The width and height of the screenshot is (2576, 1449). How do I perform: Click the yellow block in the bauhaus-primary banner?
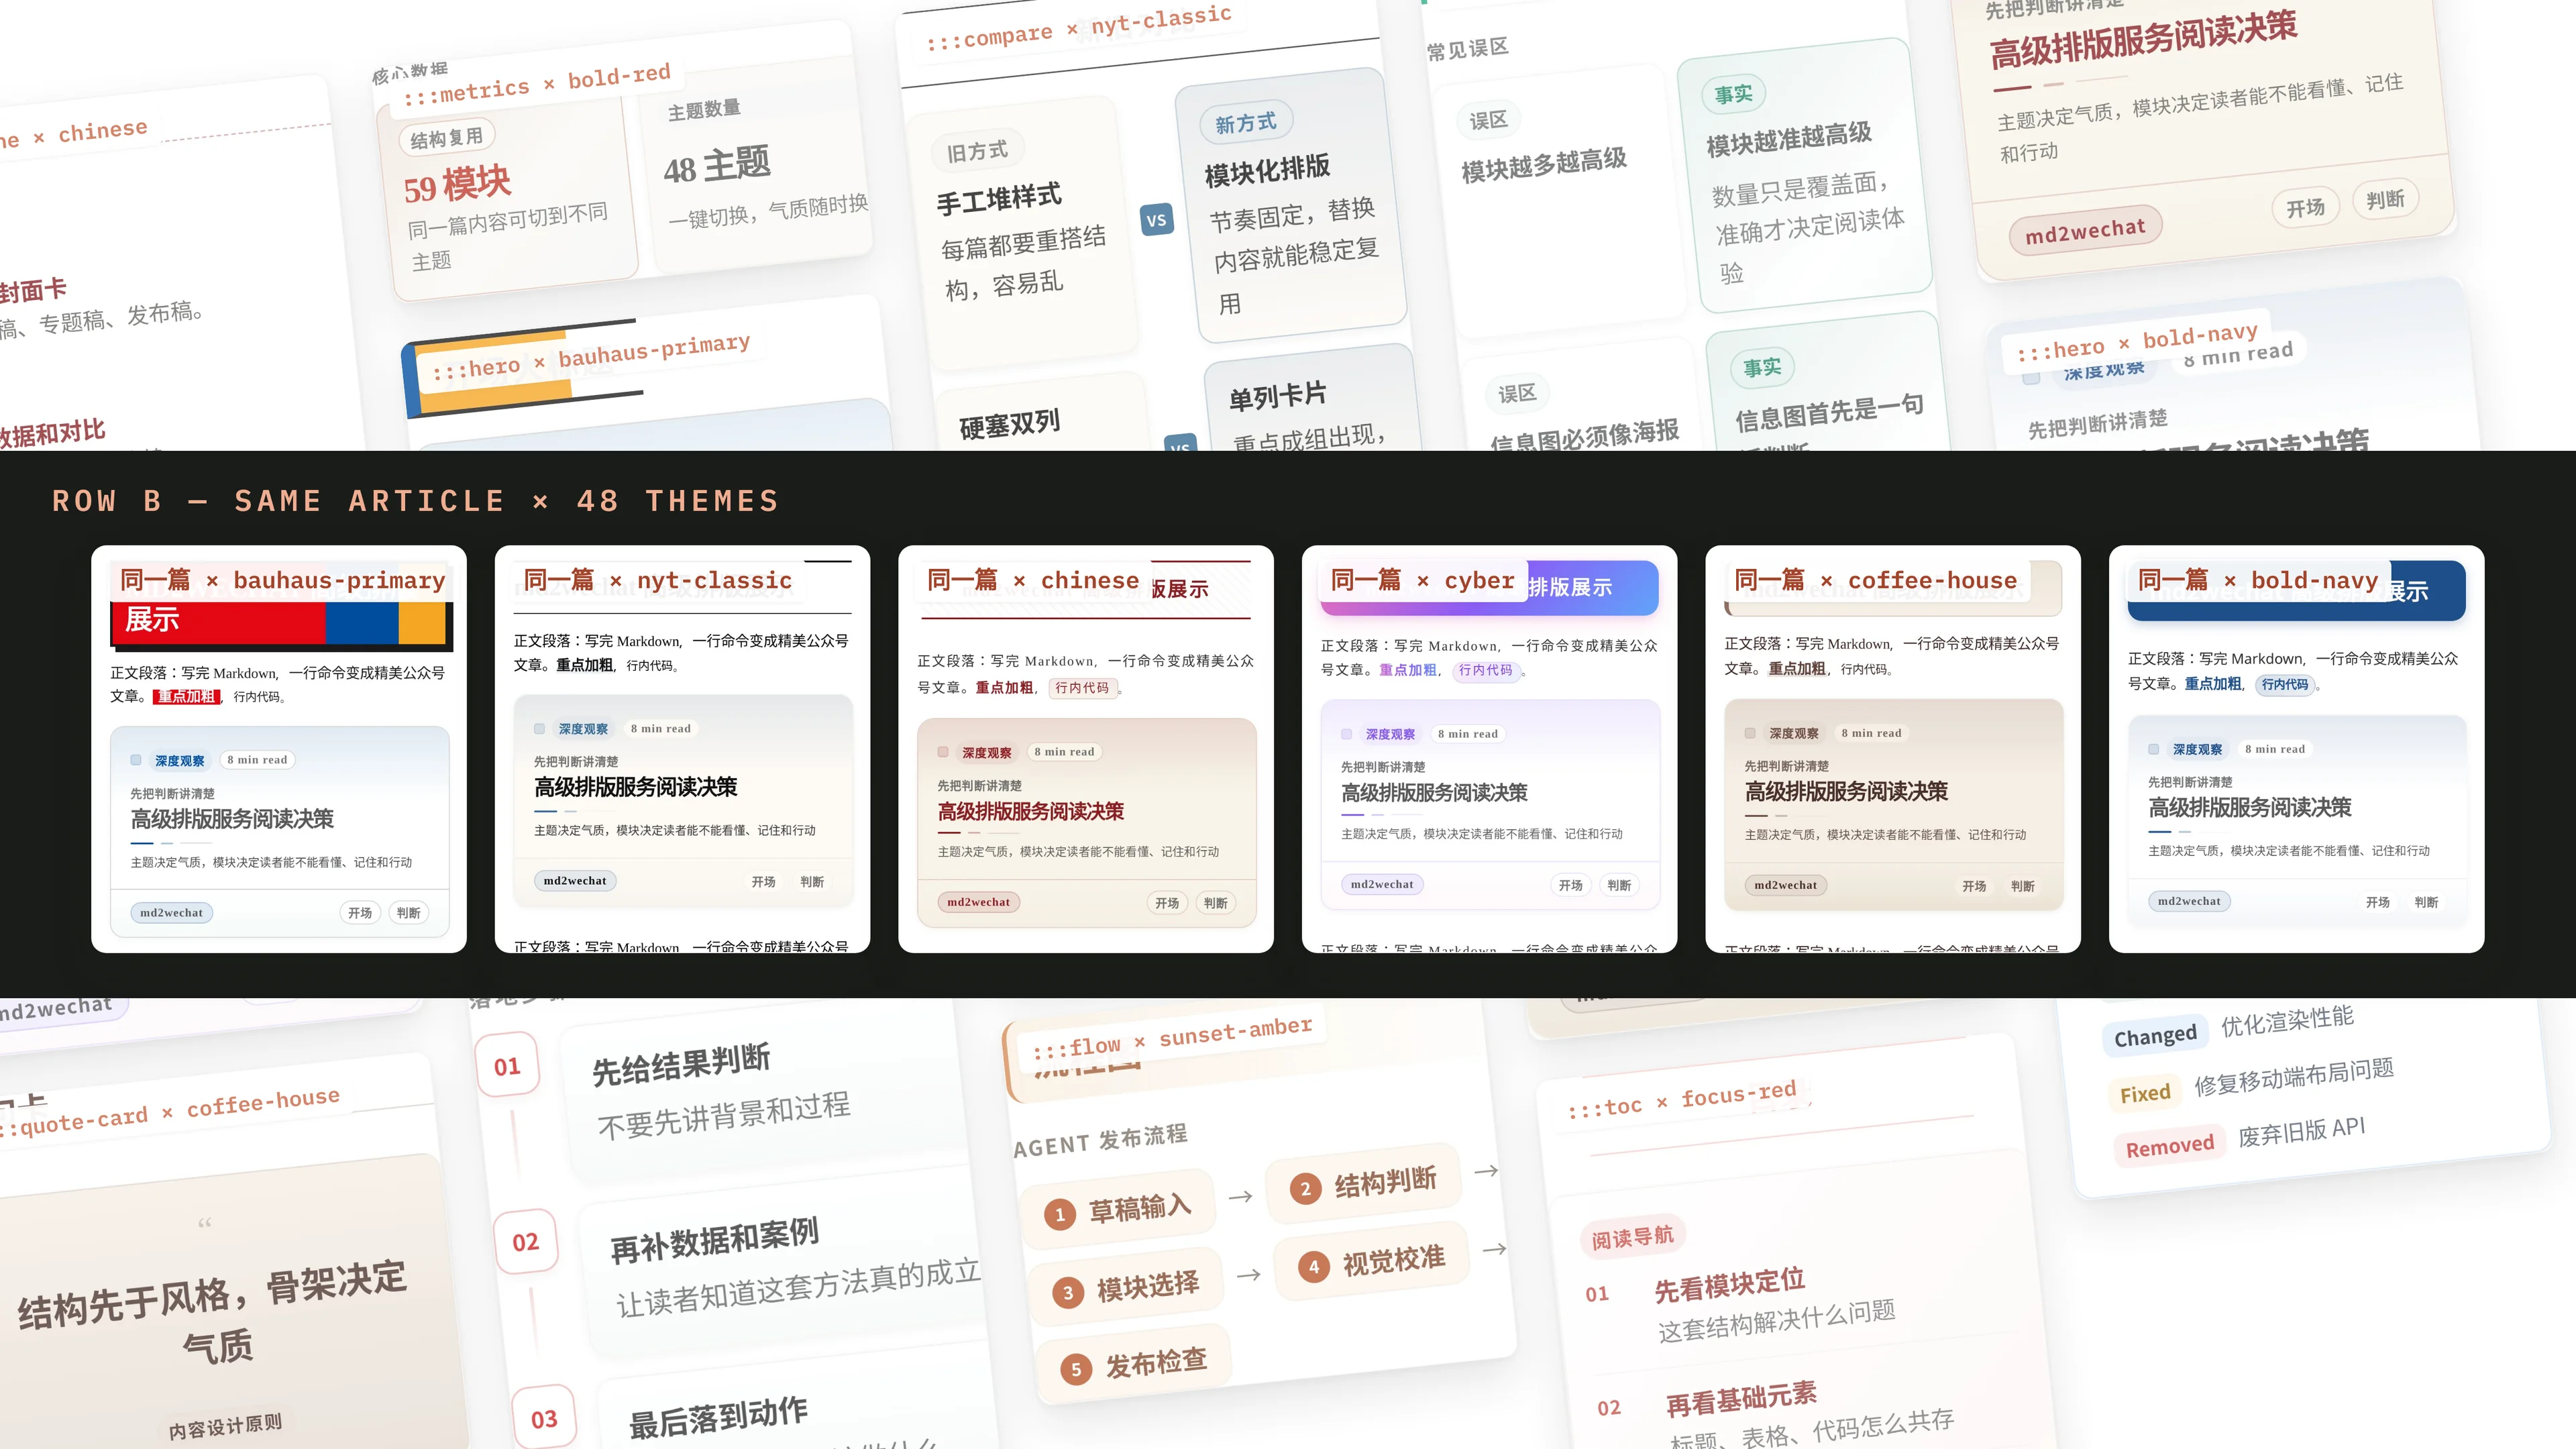(x=422, y=623)
